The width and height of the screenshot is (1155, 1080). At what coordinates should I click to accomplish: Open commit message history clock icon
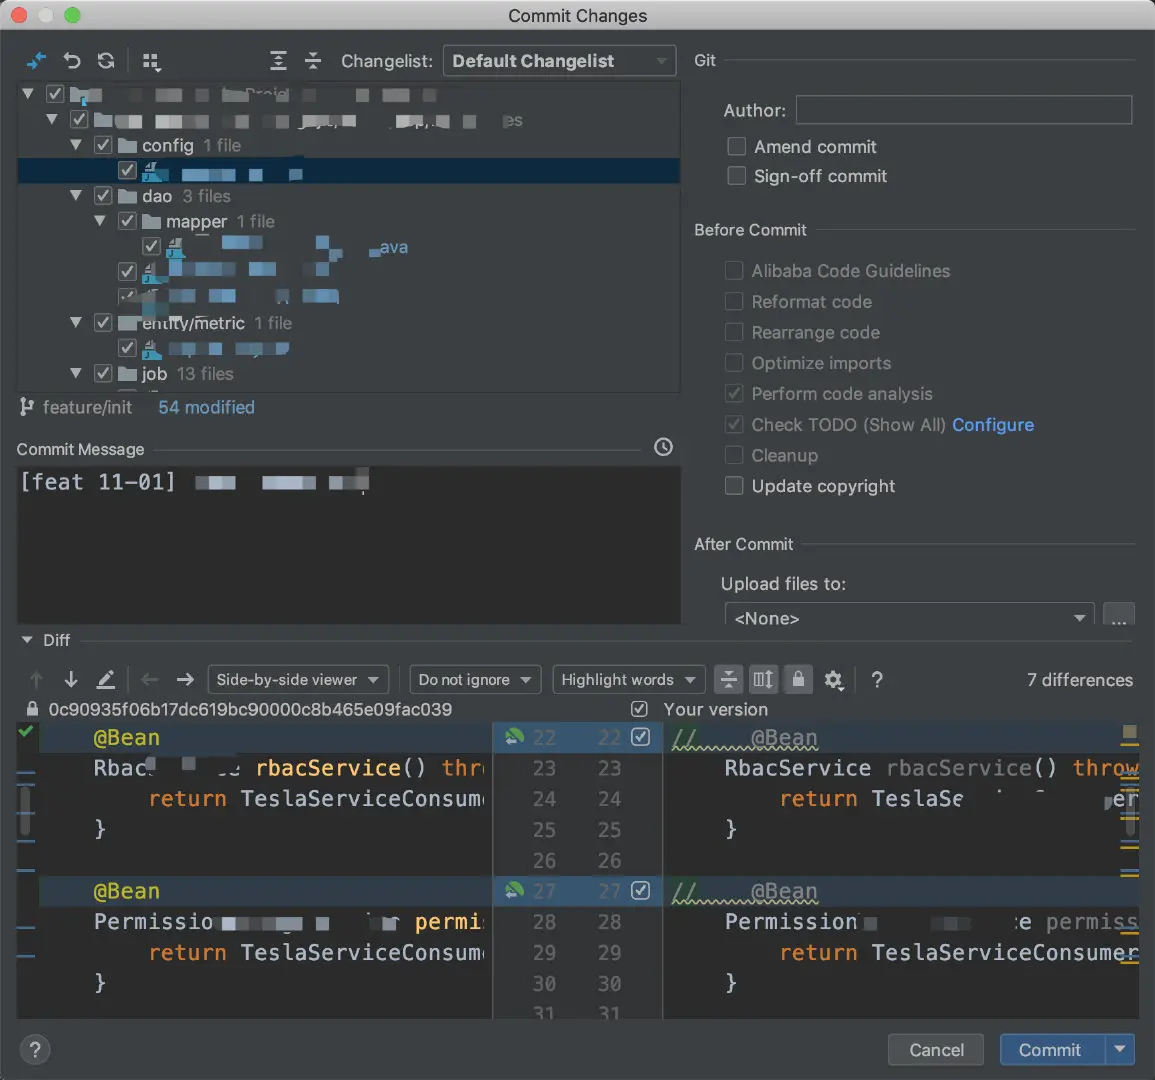click(x=663, y=447)
